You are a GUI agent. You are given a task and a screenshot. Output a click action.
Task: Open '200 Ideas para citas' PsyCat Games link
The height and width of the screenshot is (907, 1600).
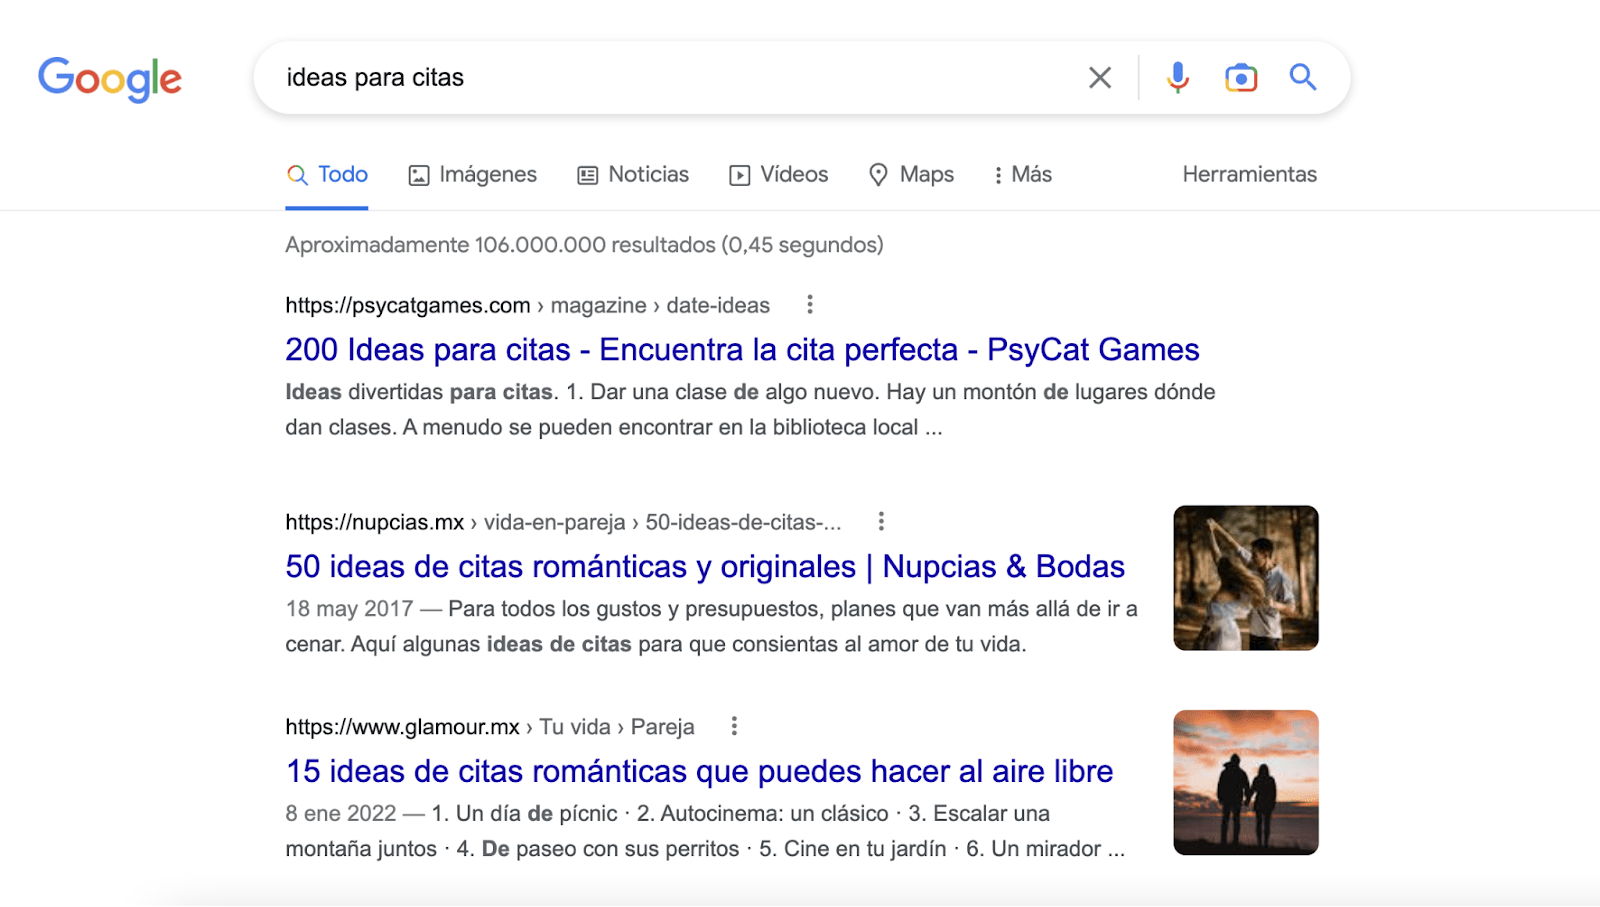click(x=742, y=350)
